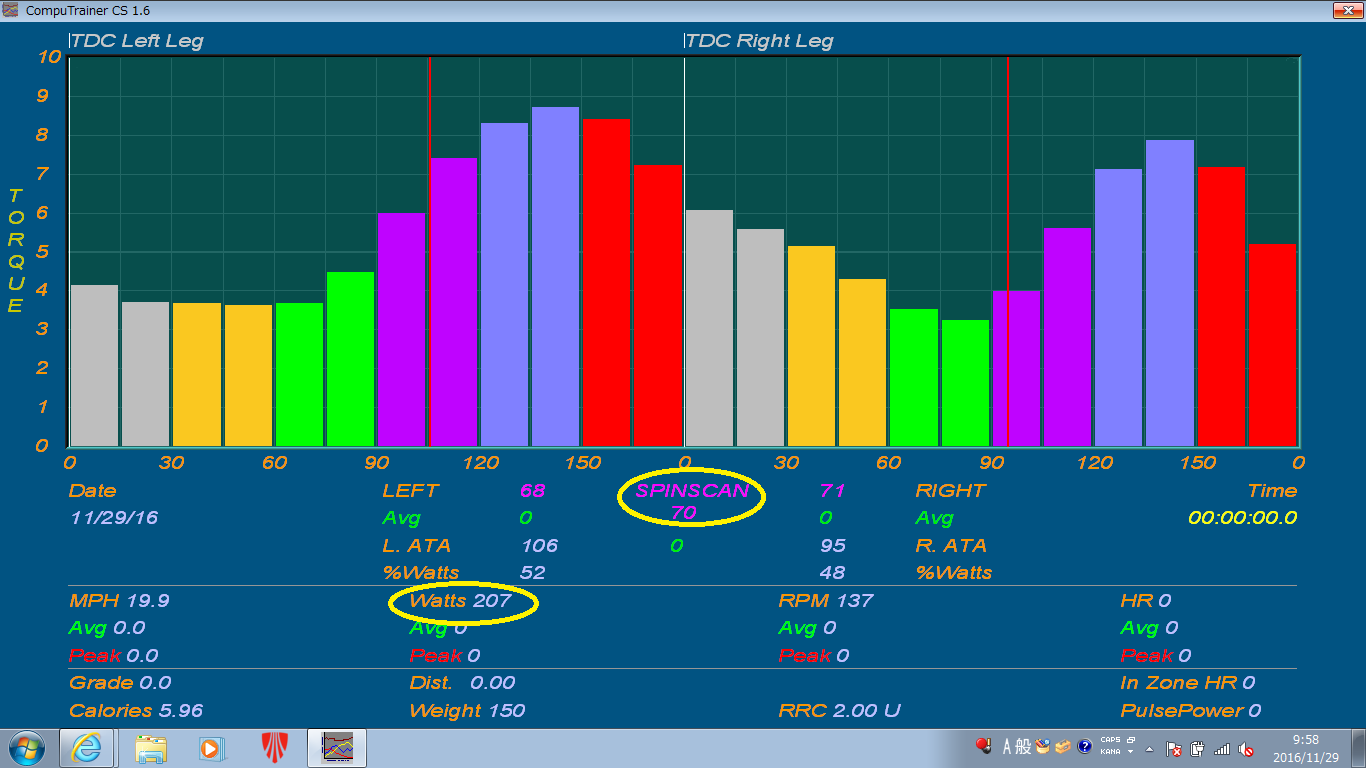Click the red ball tray icon
Image resolution: width=1366 pixels, height=768 pixels.
pyautogui.click(x=984, y=746)
